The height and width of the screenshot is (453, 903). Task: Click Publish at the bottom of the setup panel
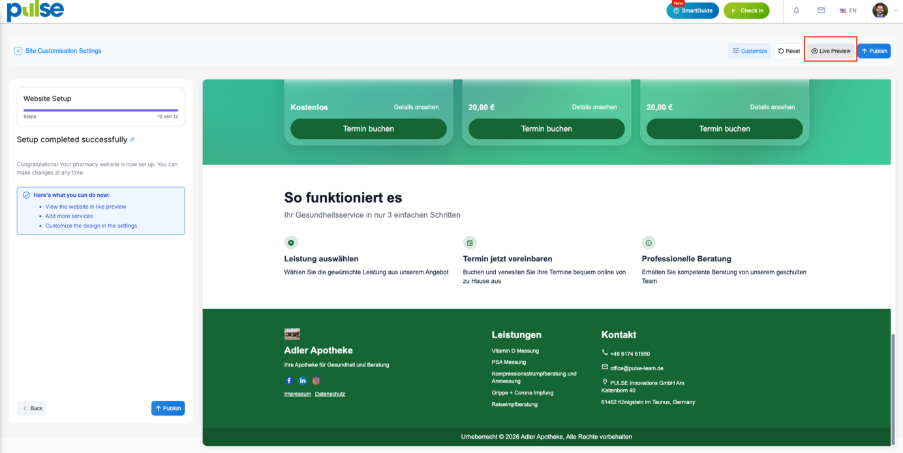[168, 408]
